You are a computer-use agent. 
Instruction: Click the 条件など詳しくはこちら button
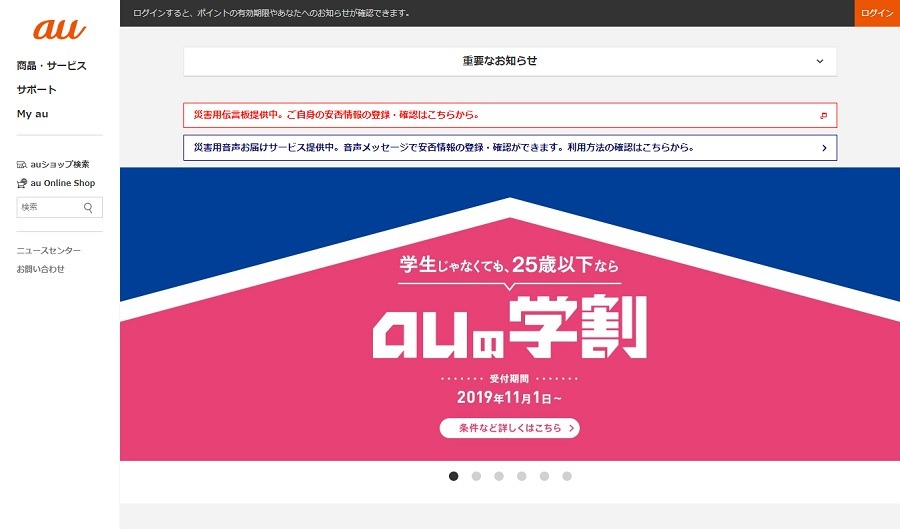[510, 428]
